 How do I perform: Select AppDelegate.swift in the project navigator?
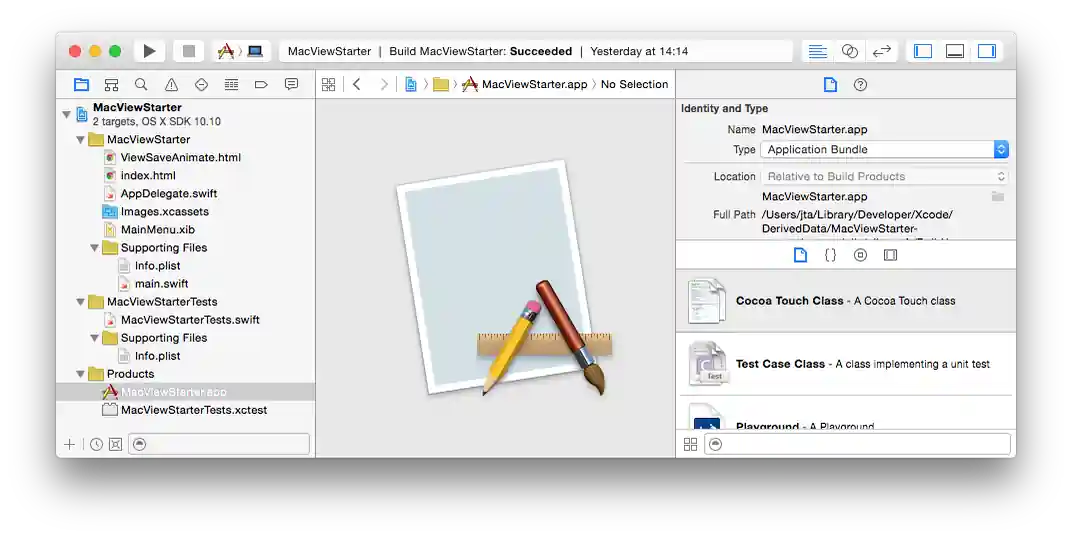168,194
